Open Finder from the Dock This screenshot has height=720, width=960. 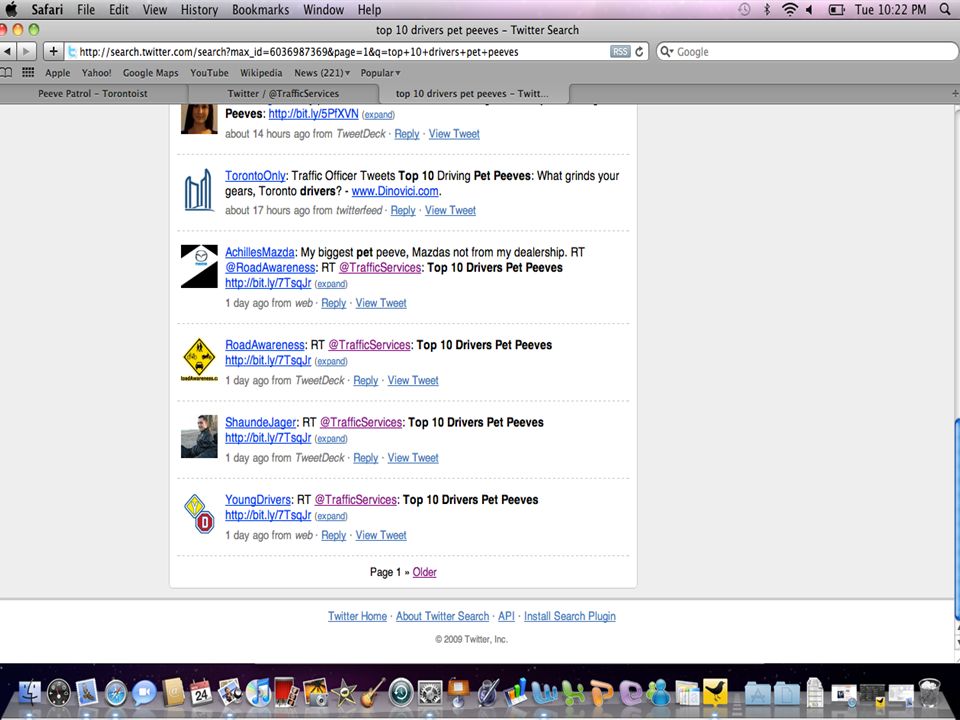[x=29, y=693]
